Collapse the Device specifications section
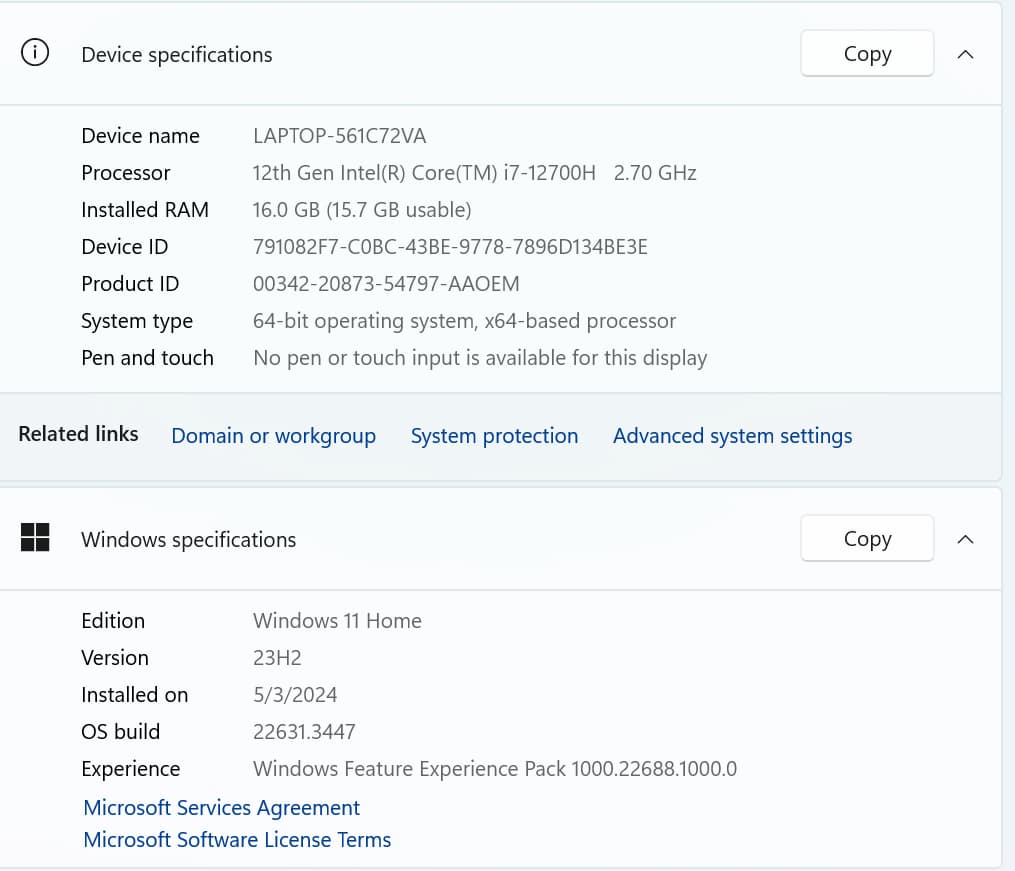This screenshot has width=1015, height=871. pyautogui.click(x=965, y=54)
